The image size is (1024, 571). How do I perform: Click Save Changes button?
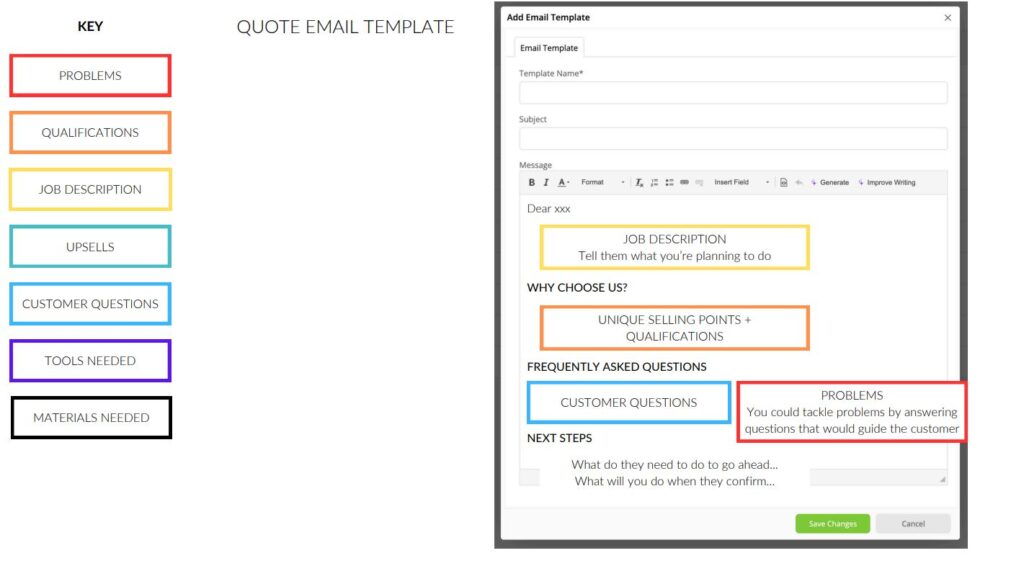click(x=832, y=523)
